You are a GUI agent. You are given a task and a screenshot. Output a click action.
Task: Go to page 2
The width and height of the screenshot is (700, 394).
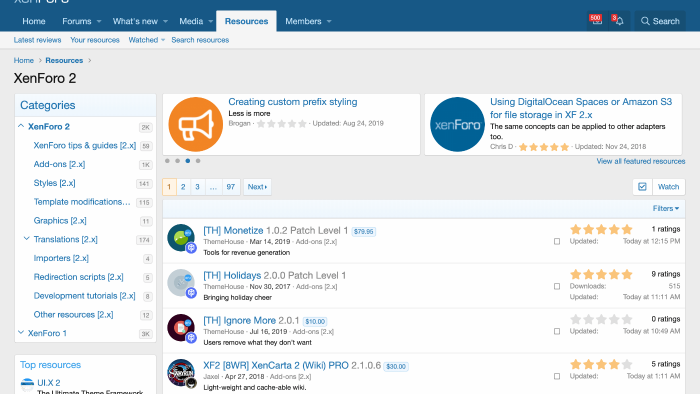(183, 187)
